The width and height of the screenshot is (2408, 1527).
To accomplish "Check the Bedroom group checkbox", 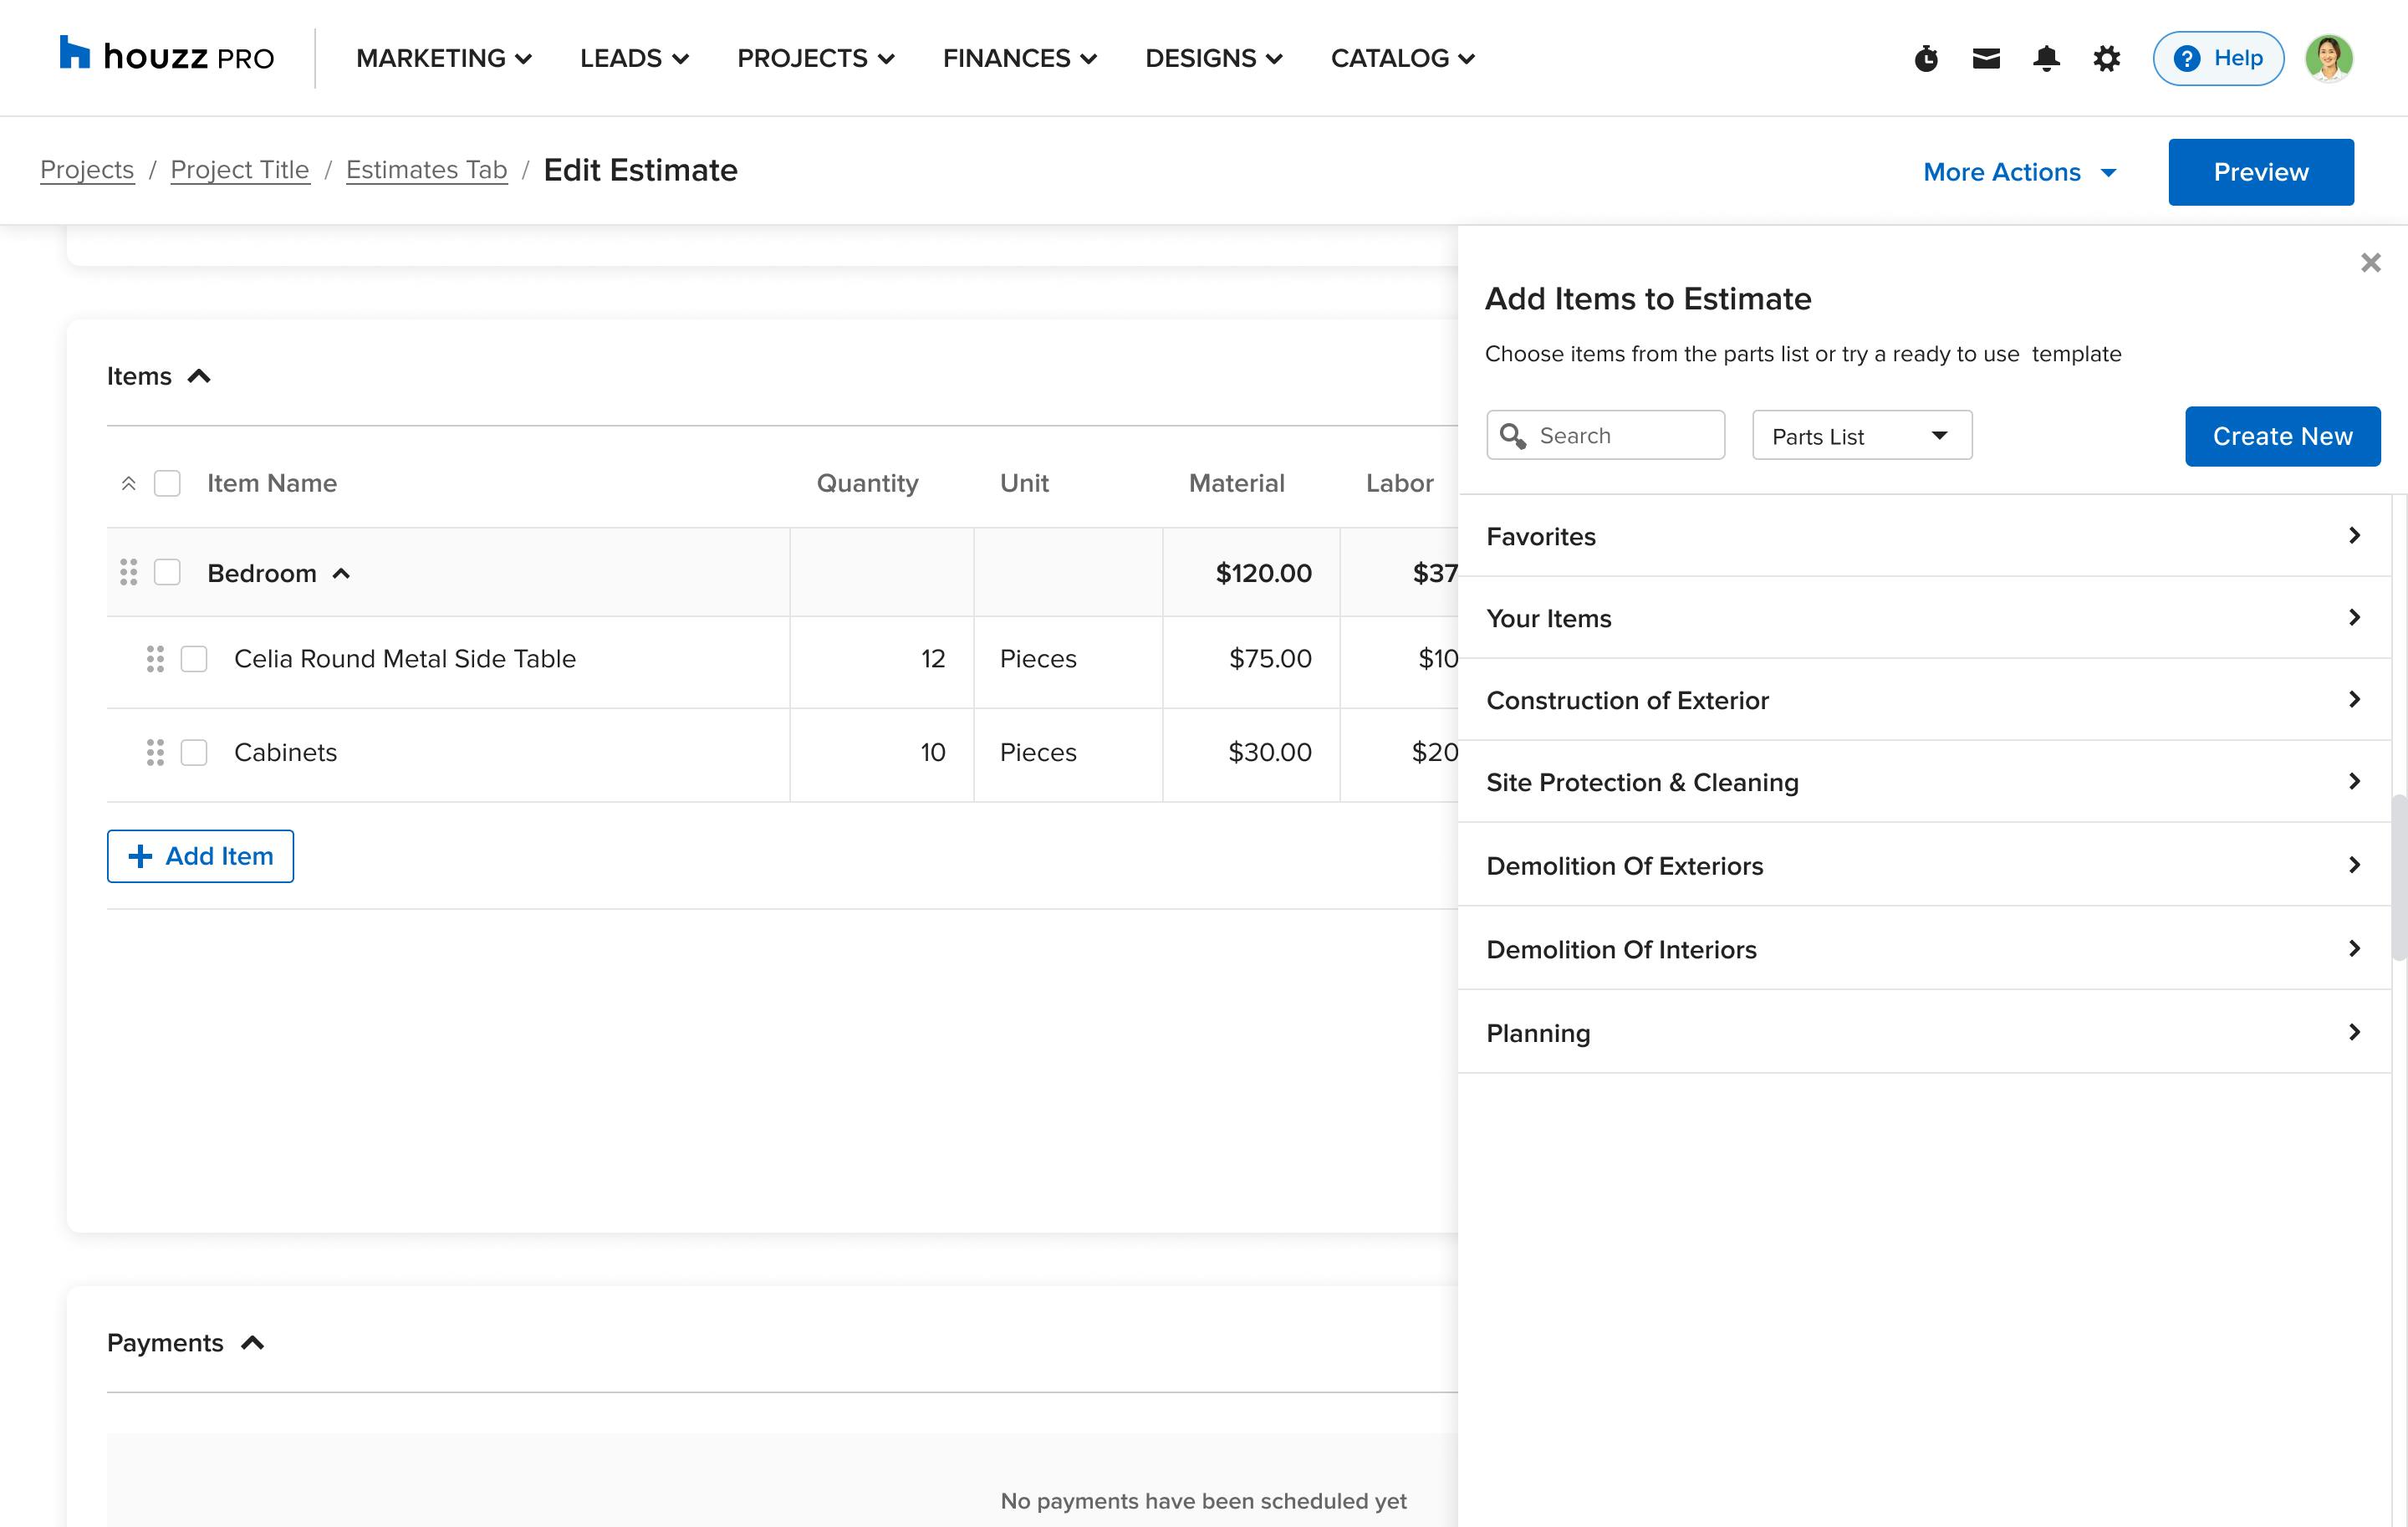I will (x=167, y=572).
